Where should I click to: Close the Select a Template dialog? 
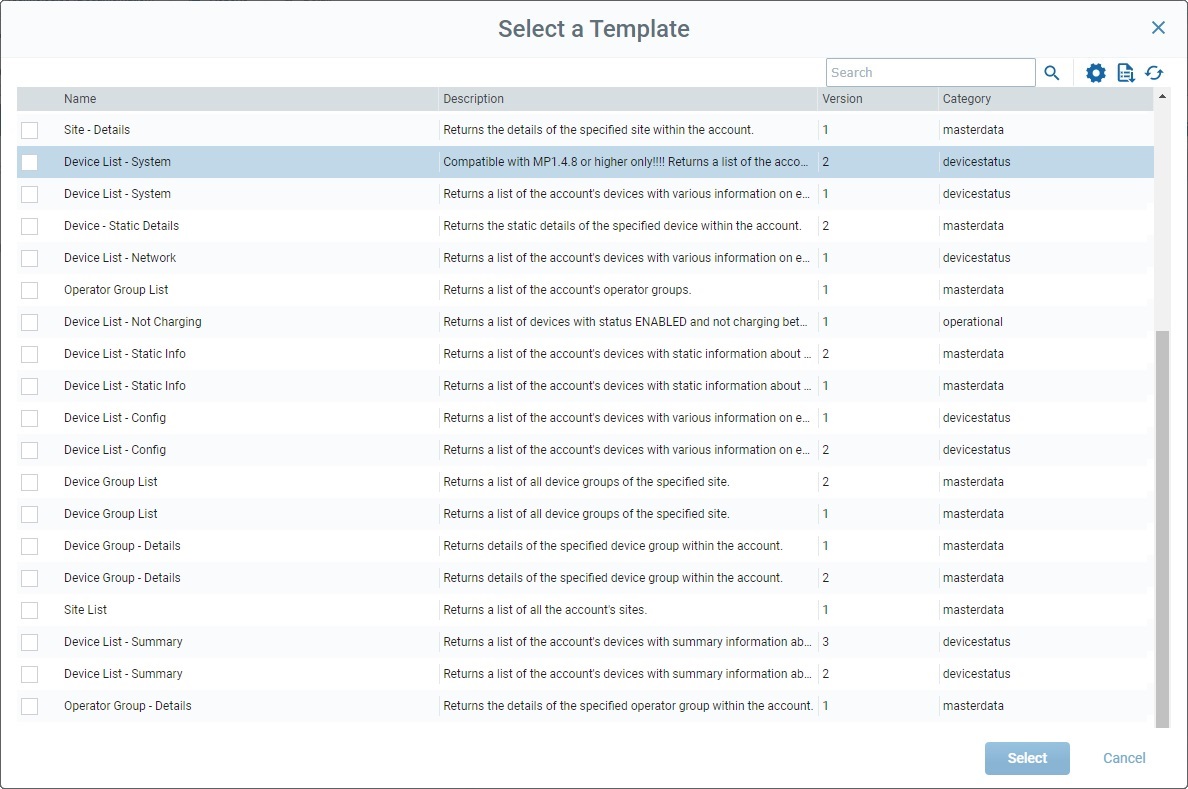pos(1158,28)
